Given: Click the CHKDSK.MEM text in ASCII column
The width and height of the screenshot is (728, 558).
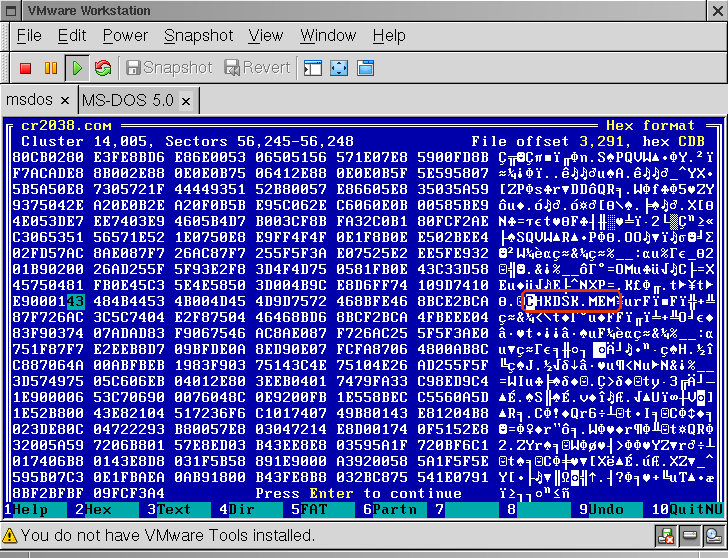Looking at the screenshot, I should point(572,301).
